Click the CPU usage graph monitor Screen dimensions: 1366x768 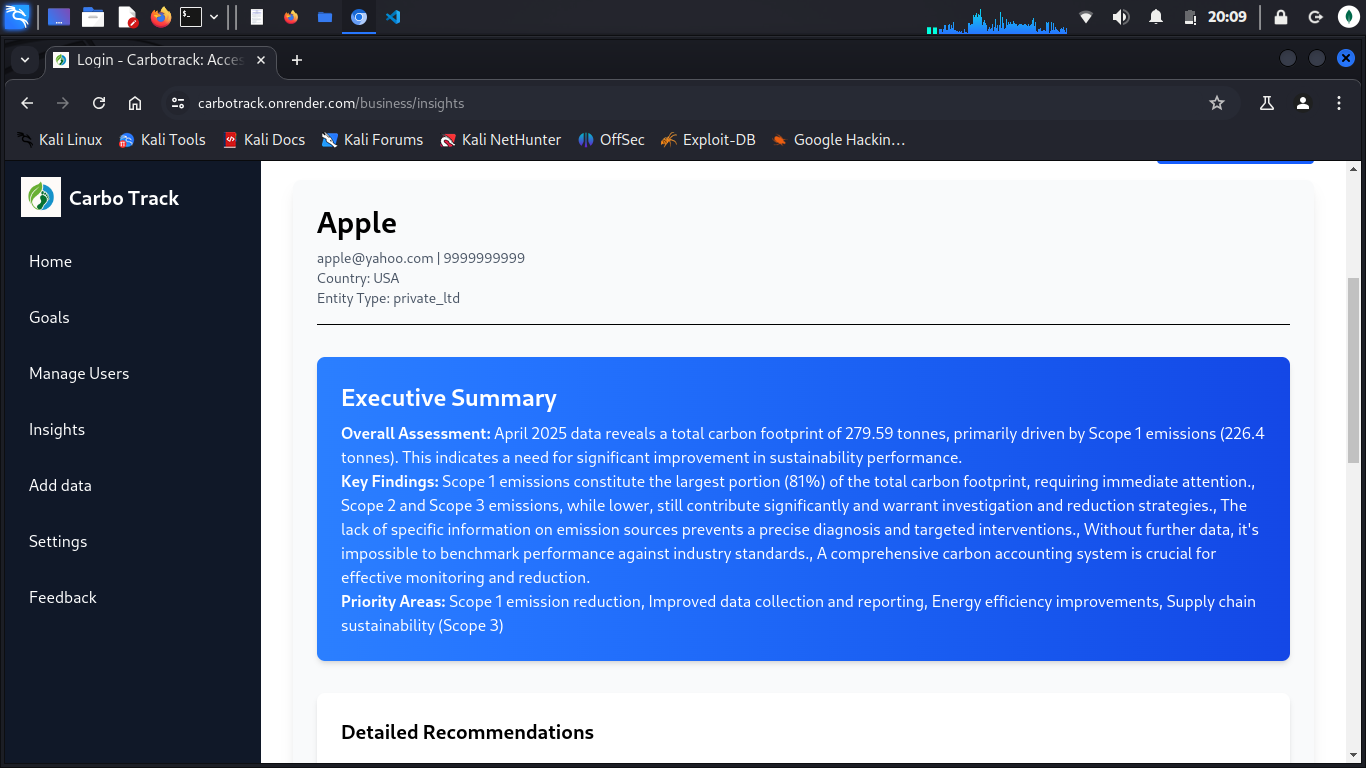click(996, 20)
